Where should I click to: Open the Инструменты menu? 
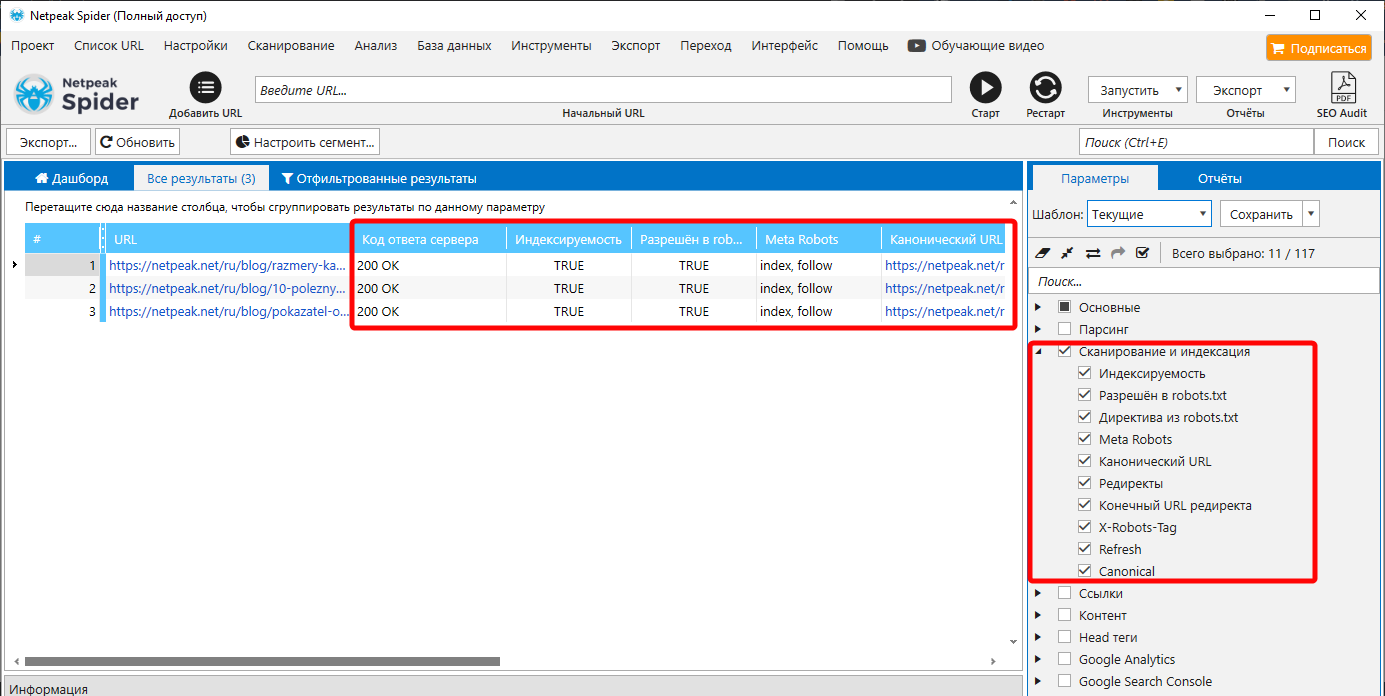coord(551,46)
